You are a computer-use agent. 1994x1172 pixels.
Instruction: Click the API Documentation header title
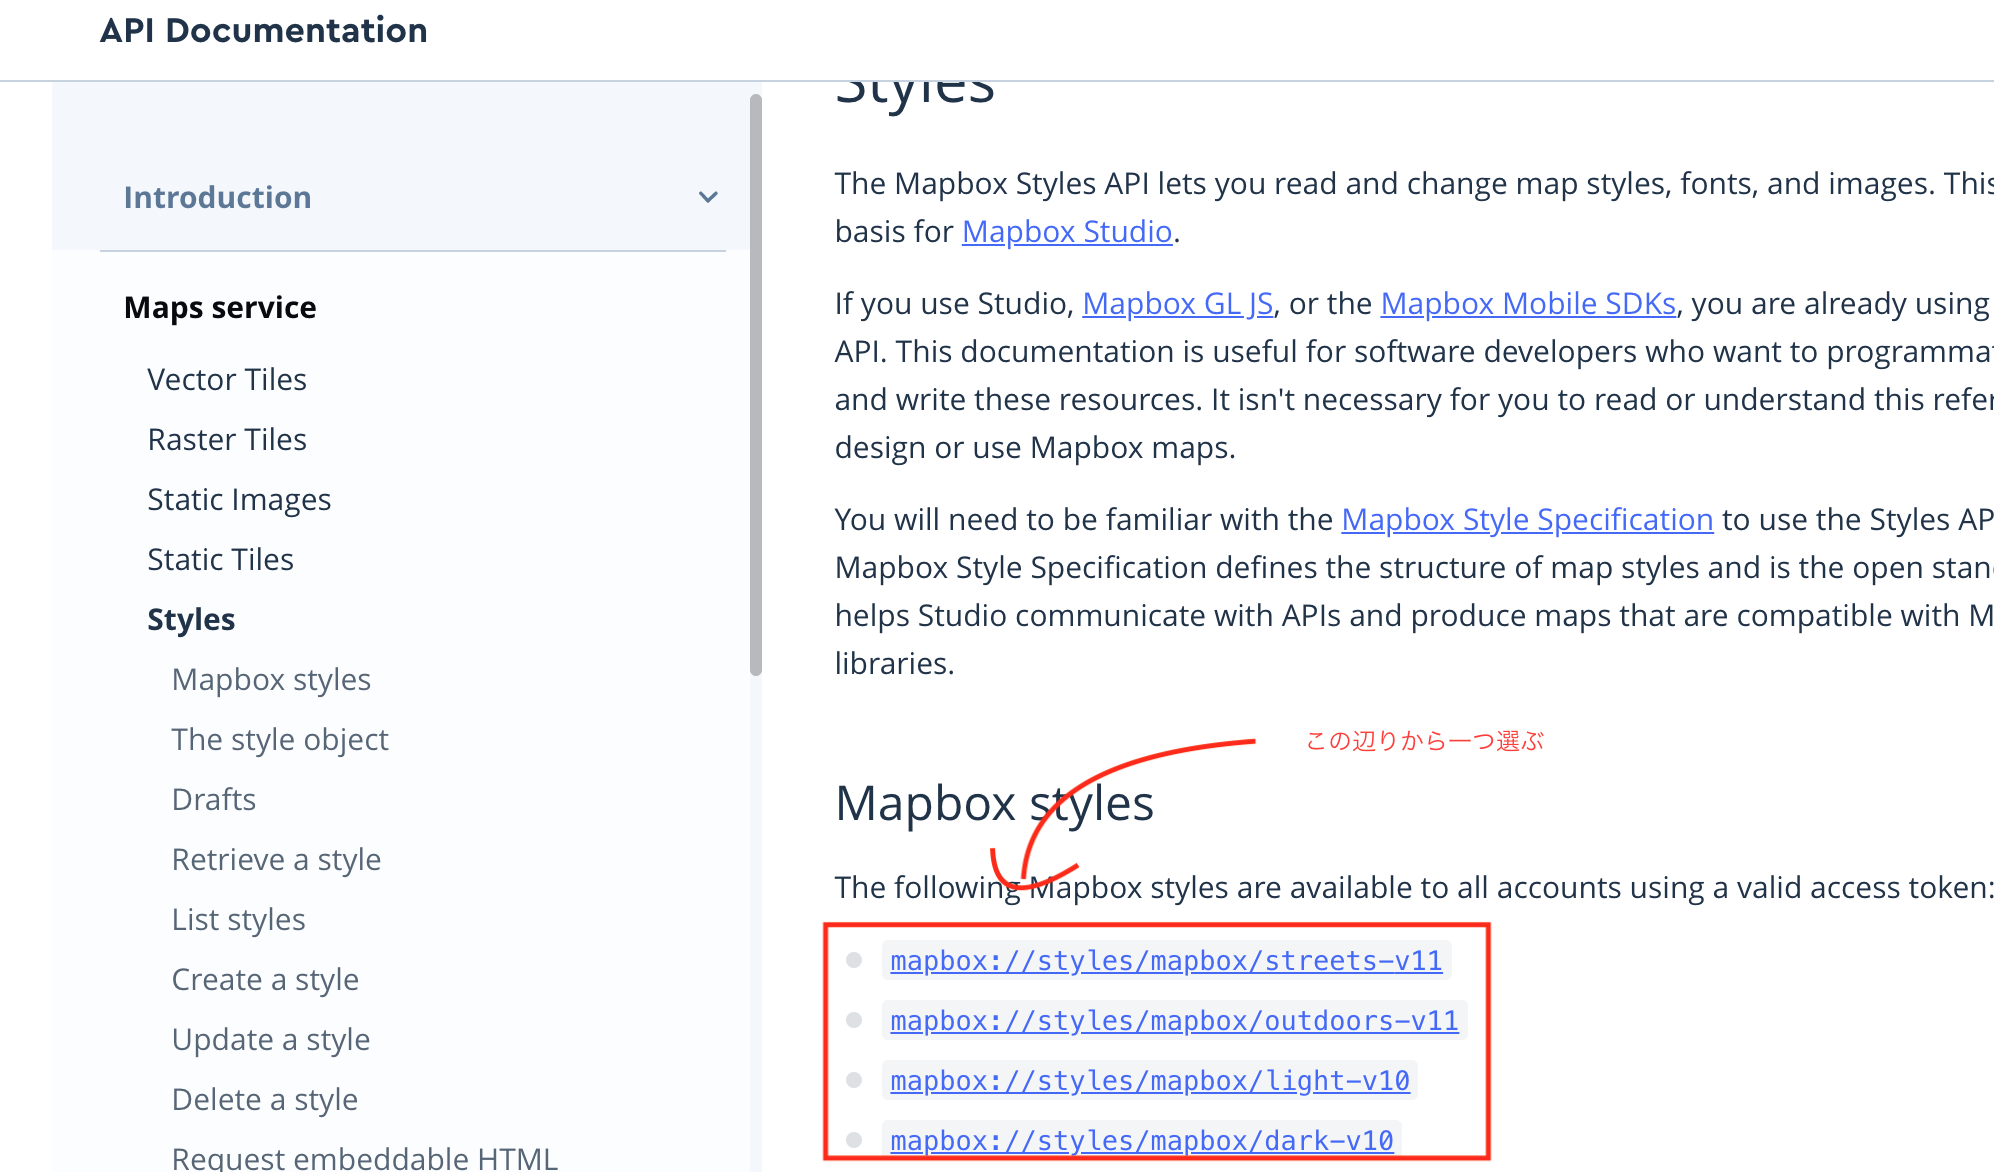tap(264, 30)
